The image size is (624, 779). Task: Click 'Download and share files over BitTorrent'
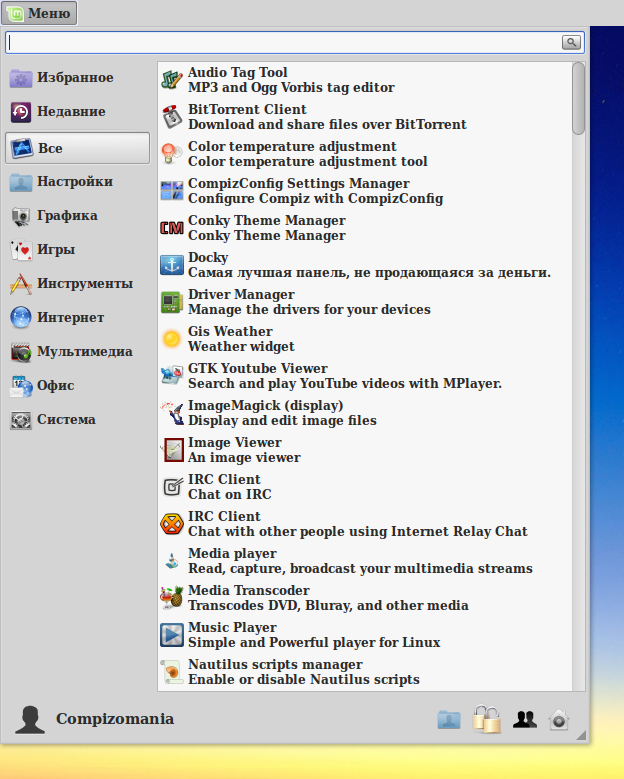click(327, 124)
